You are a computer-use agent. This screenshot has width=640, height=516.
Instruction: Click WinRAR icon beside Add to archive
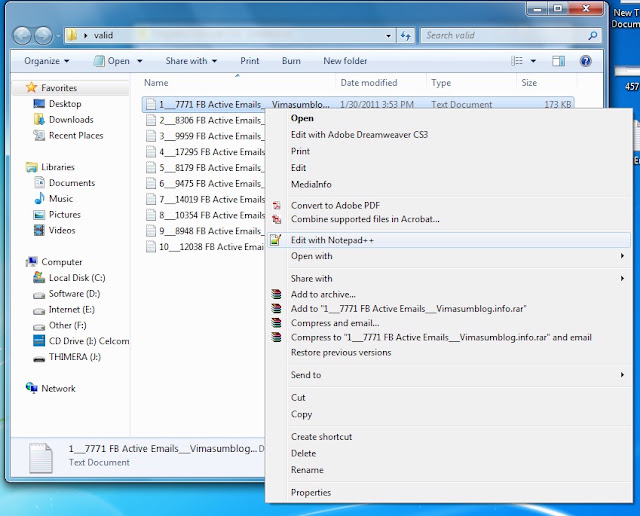[x=276, y=294]
